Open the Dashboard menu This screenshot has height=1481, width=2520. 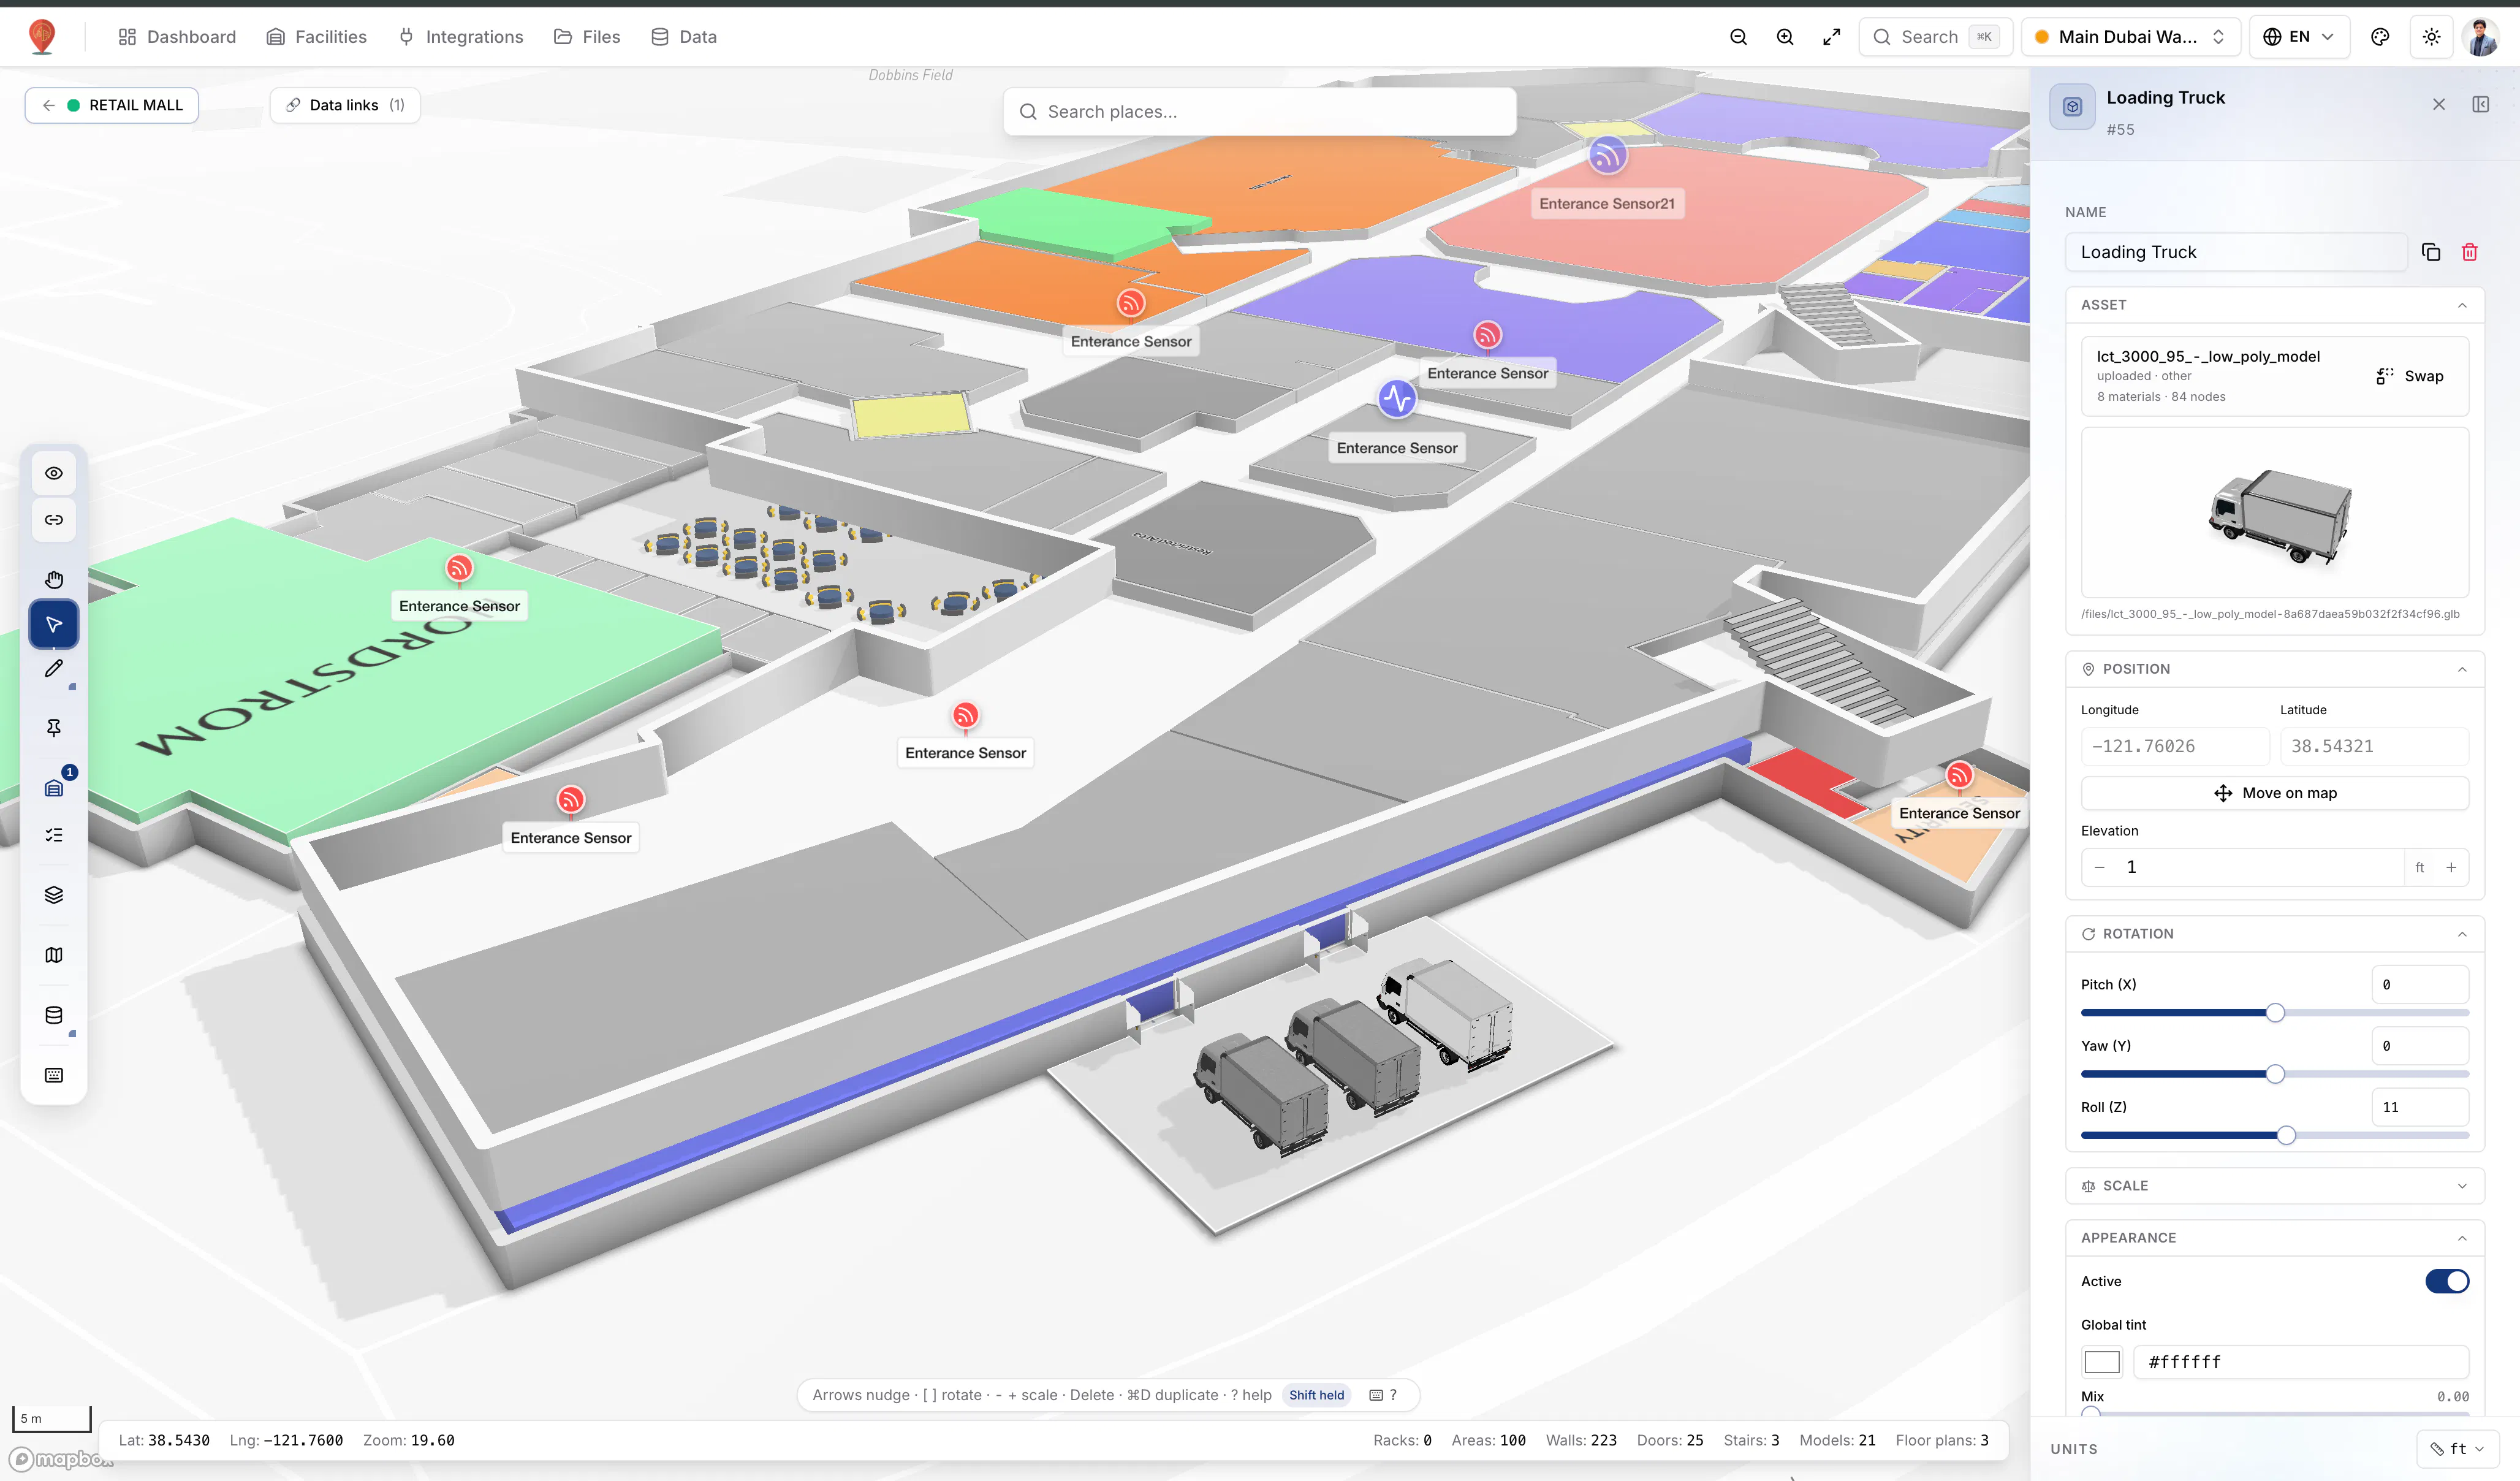[177, 37]
